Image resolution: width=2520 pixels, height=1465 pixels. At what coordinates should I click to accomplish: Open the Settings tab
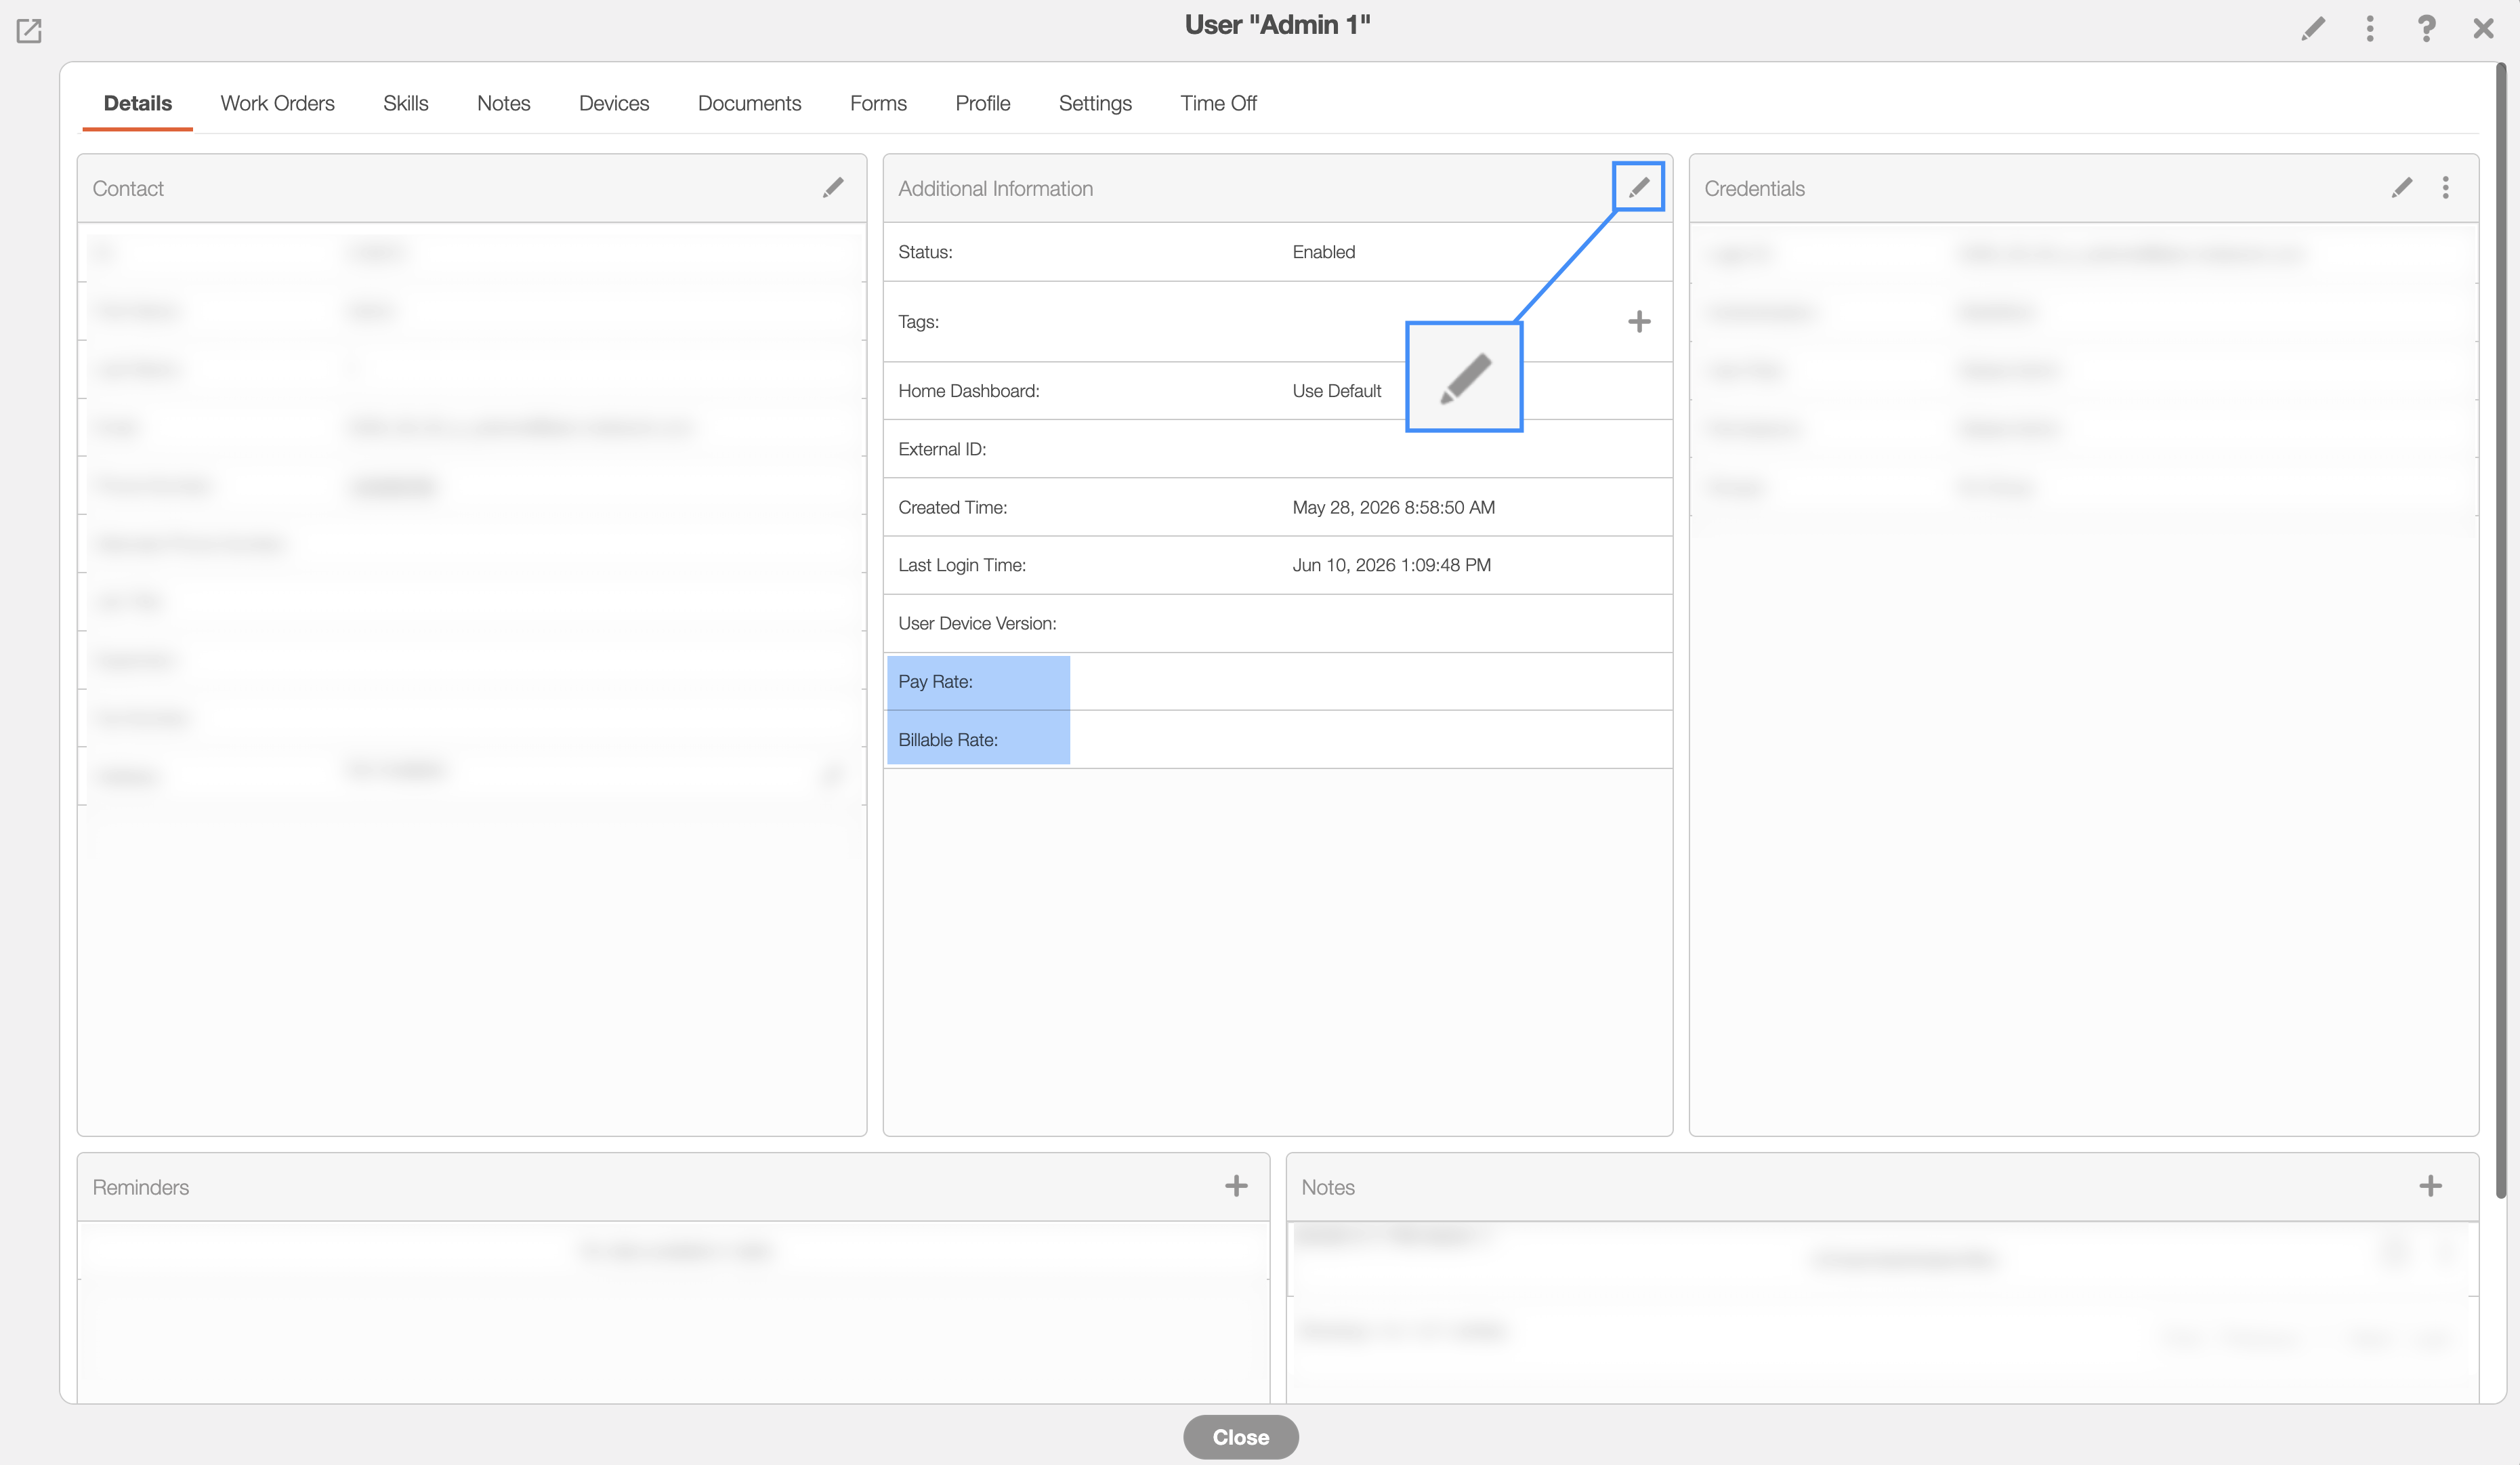(1095, 103)
